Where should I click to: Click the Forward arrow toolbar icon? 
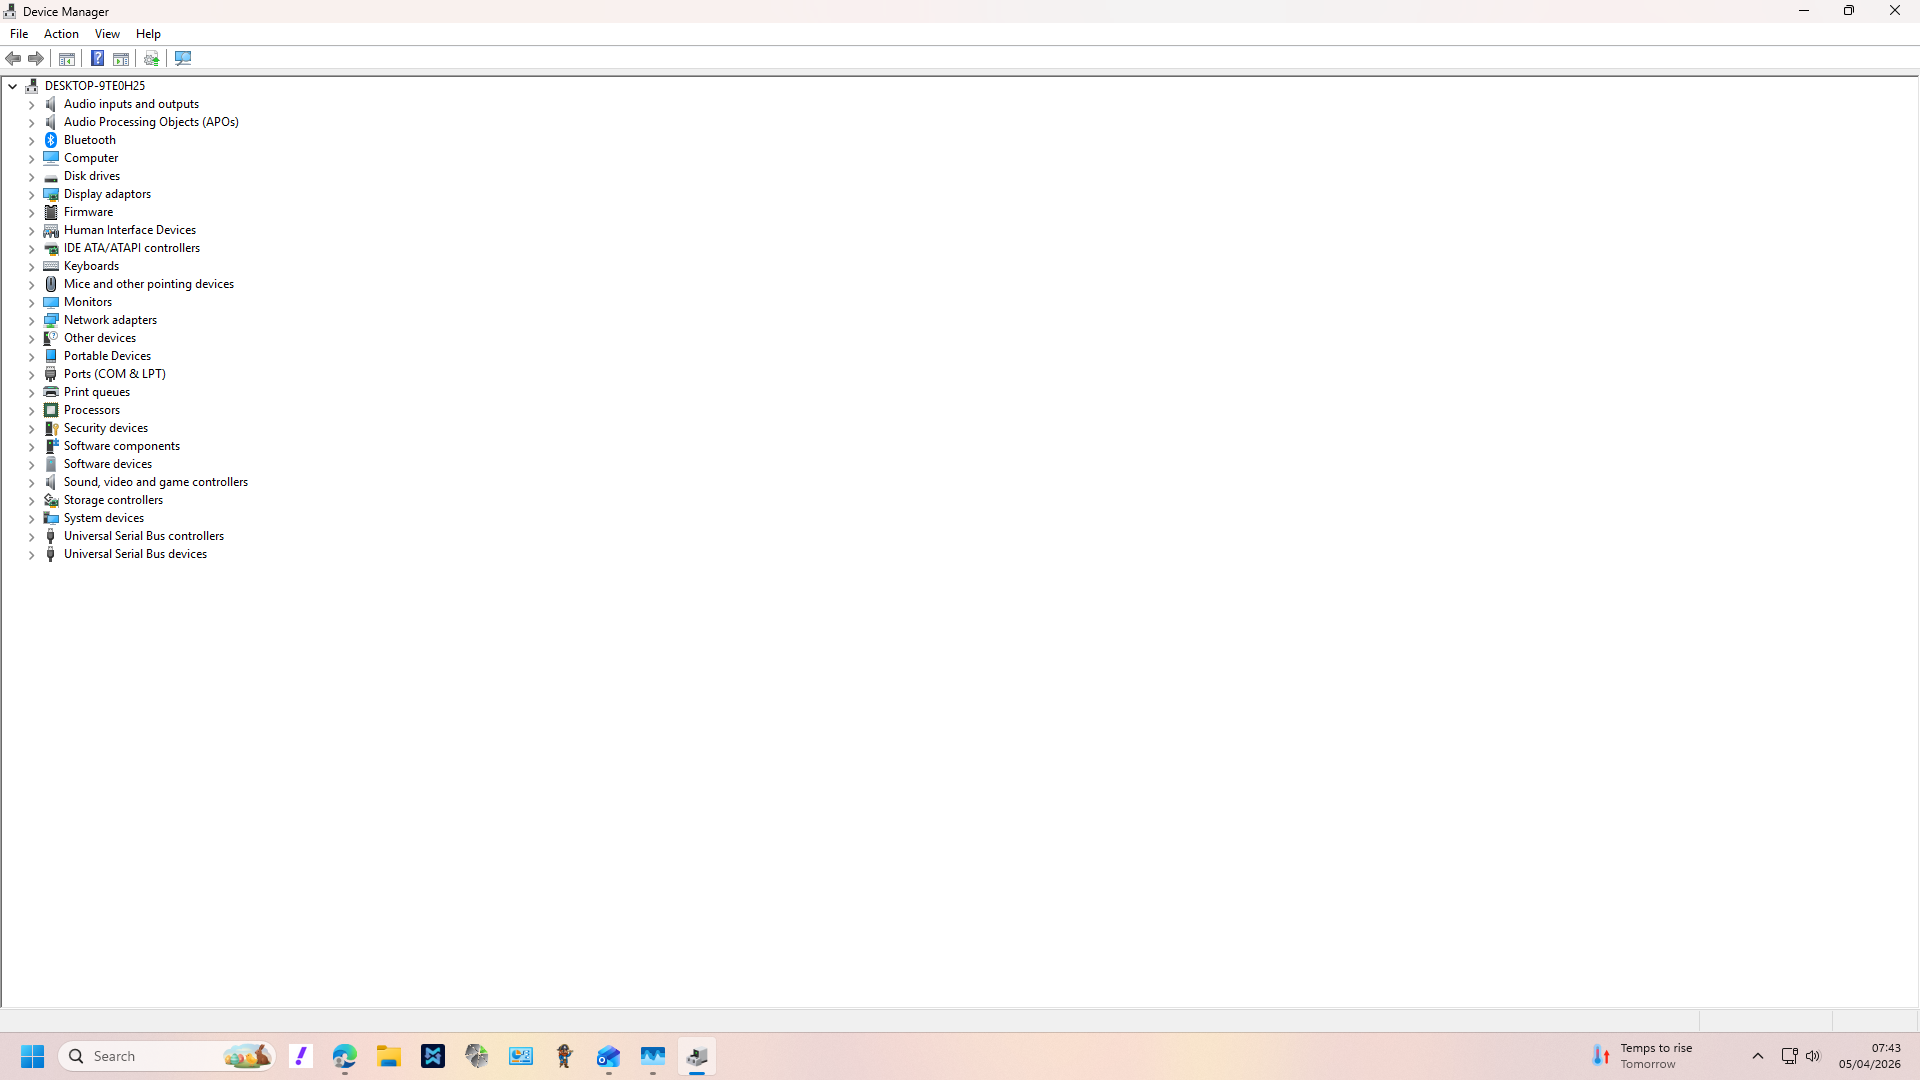pos(36,58)
